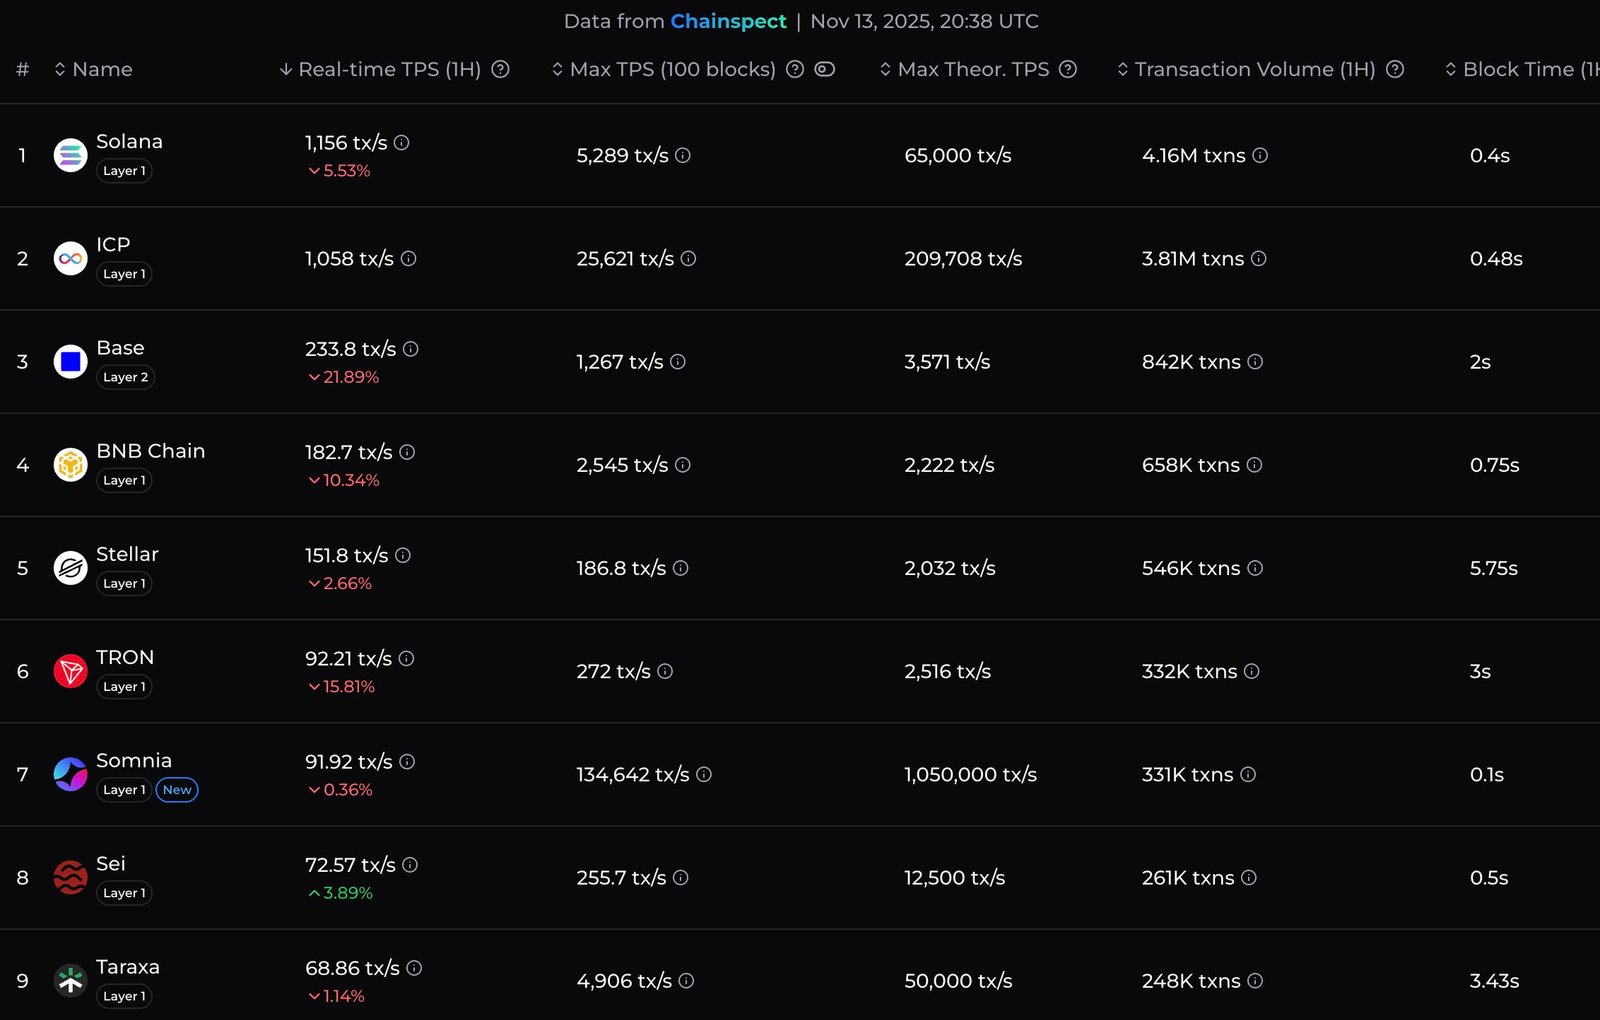Click the ICP infinity logo icon
The image size is (1600, 1020).
point(70,259)
